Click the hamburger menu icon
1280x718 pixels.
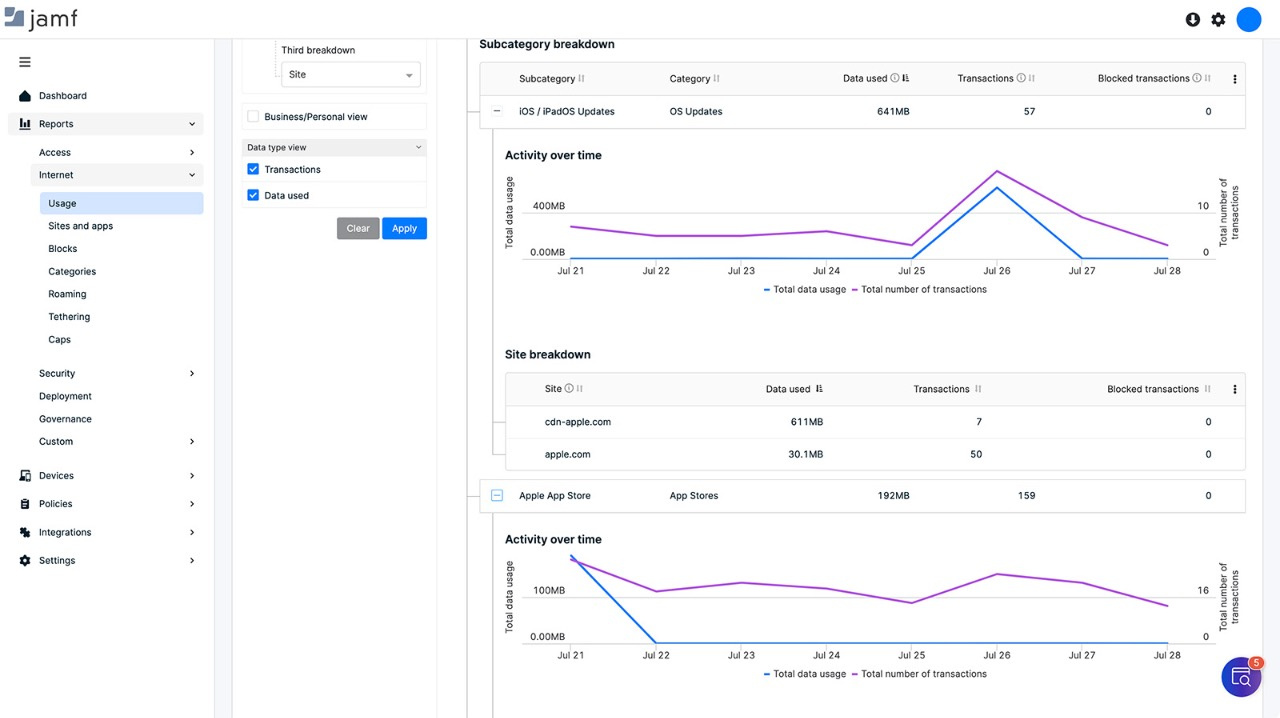(25, 62)
